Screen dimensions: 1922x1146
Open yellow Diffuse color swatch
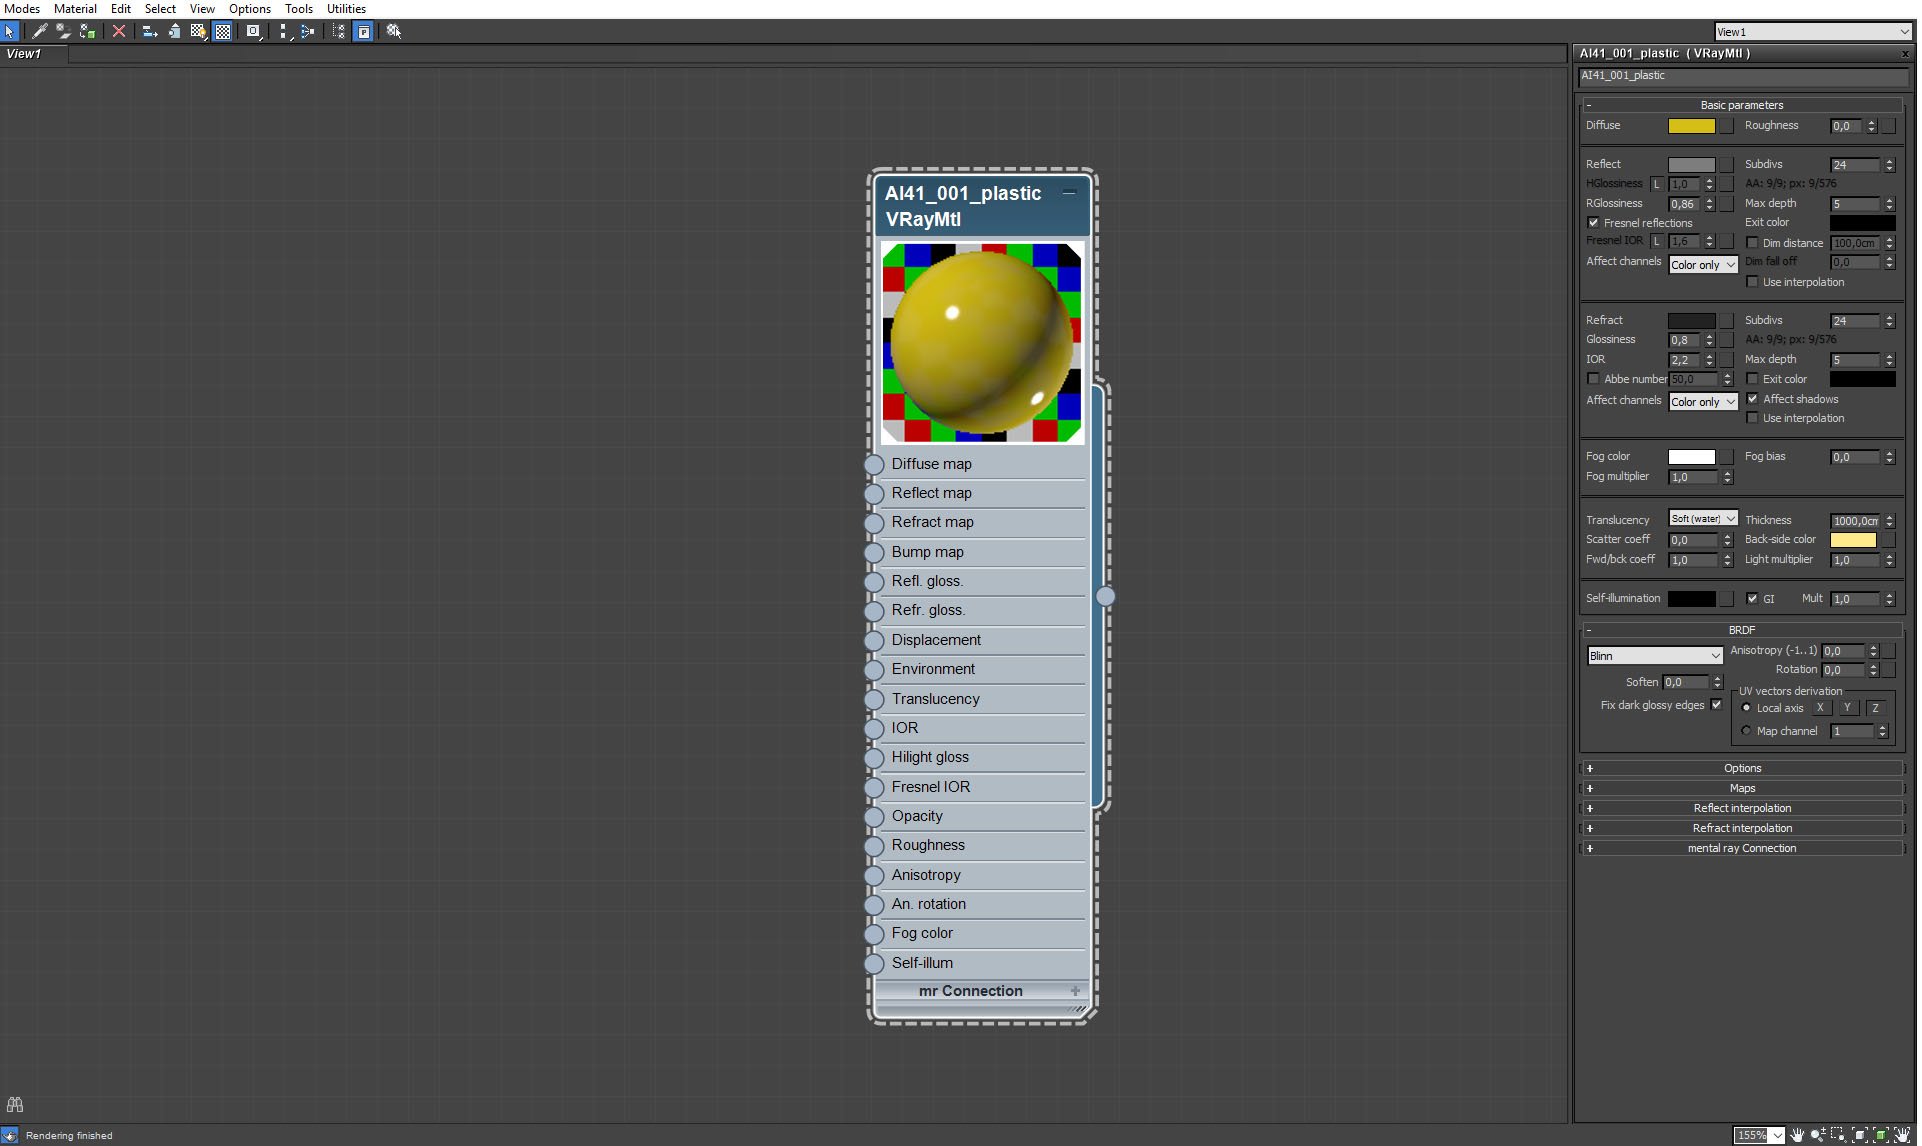tap(1691, 126)
